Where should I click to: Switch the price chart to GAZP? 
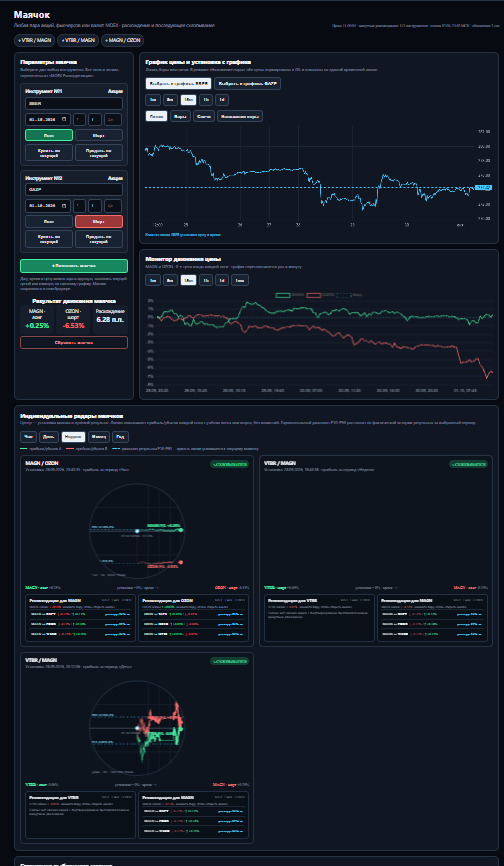(x=248, y=83)
